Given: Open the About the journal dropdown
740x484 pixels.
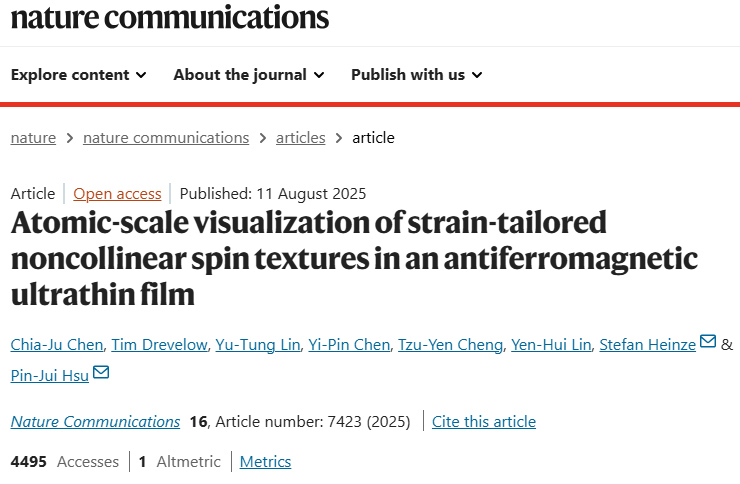Looking at the screenshot, I should 248,75.
